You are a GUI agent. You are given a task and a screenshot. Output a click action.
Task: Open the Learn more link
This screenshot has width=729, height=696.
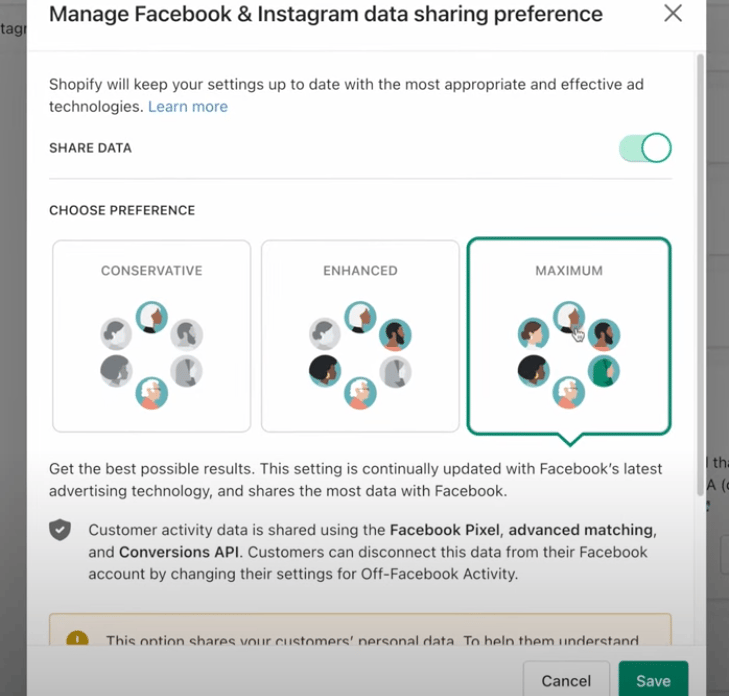[x=188, y=107]
